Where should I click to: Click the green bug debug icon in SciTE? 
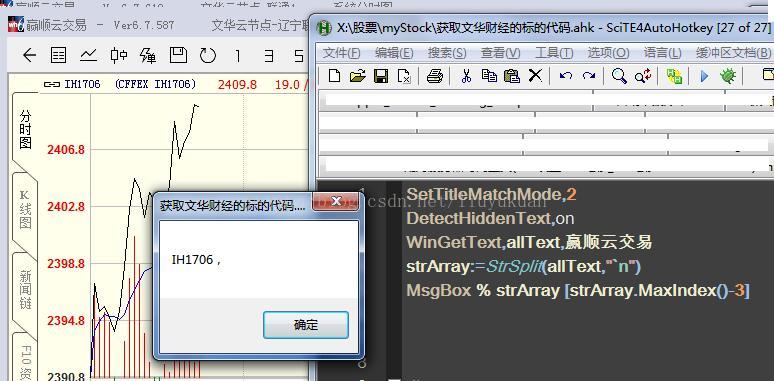728,76
